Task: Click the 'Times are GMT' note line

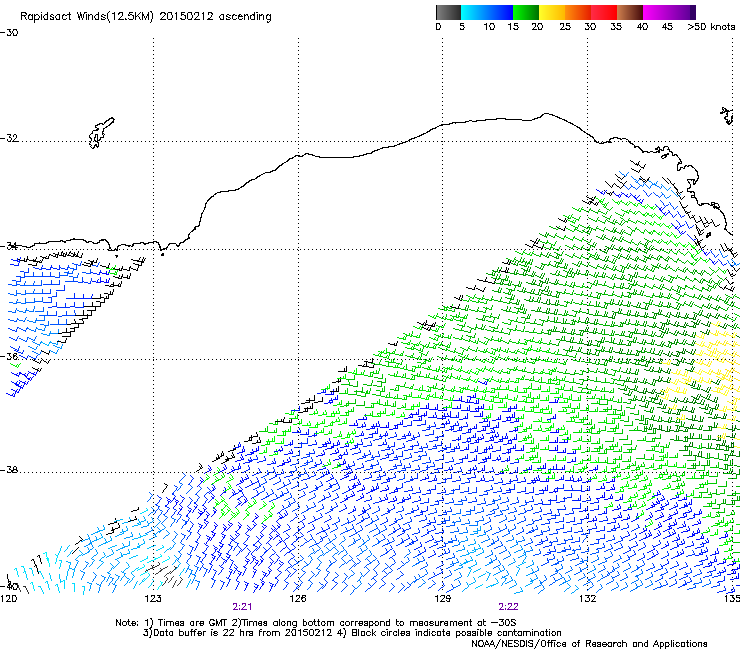Action: click(x=316, y=623)
